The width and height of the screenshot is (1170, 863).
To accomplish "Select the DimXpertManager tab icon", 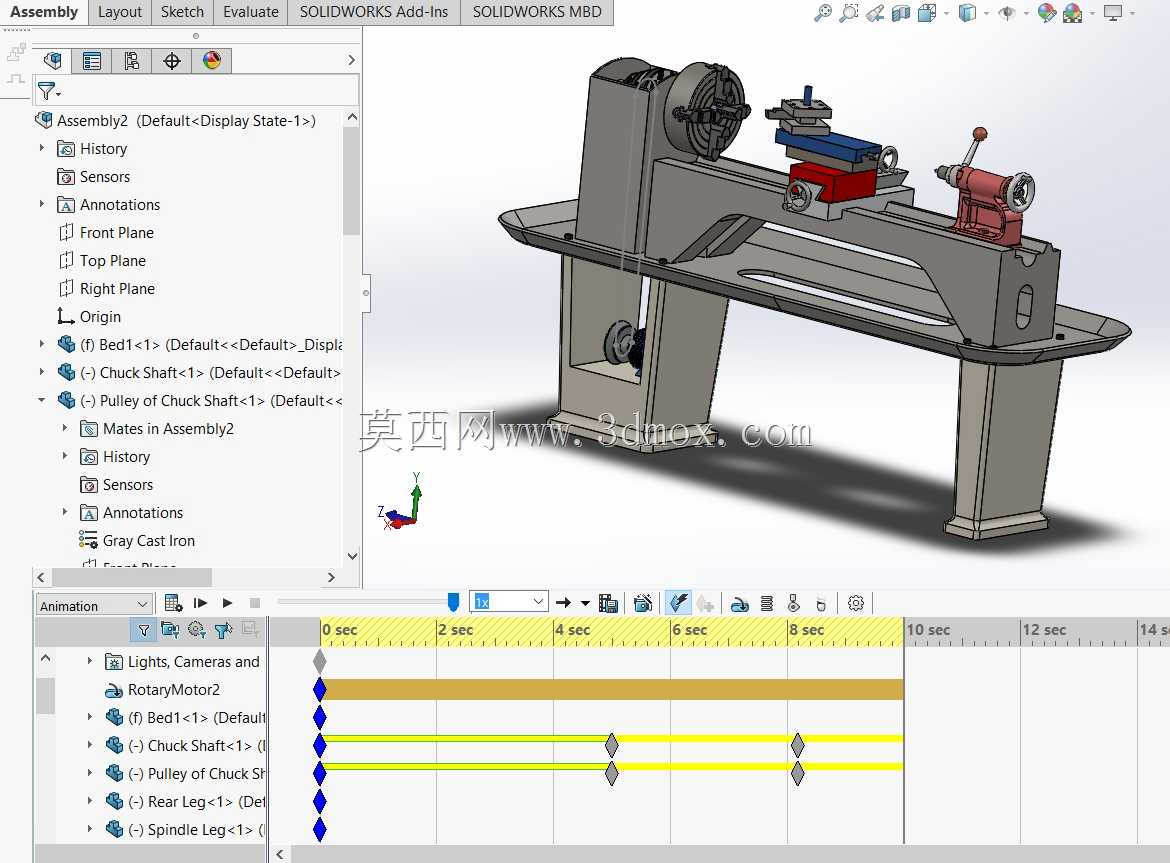I will [172, 60].
